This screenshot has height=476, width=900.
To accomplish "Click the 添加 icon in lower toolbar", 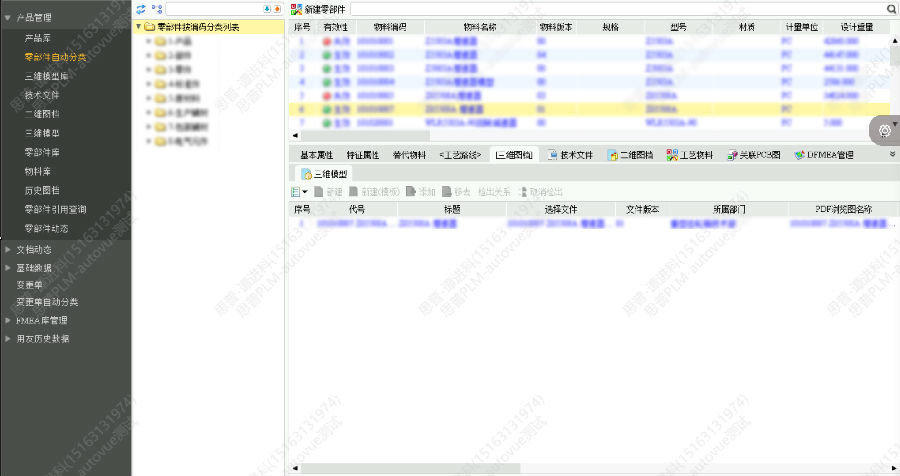I will coord(411,192).
